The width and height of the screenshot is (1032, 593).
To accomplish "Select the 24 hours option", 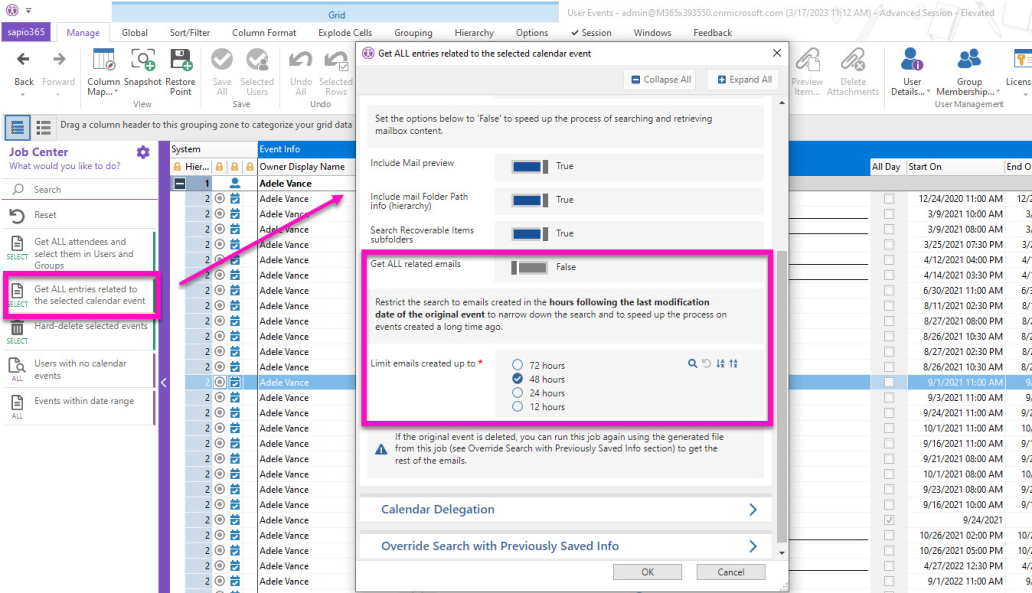I will pyautogui.click(x=517, y=392).
